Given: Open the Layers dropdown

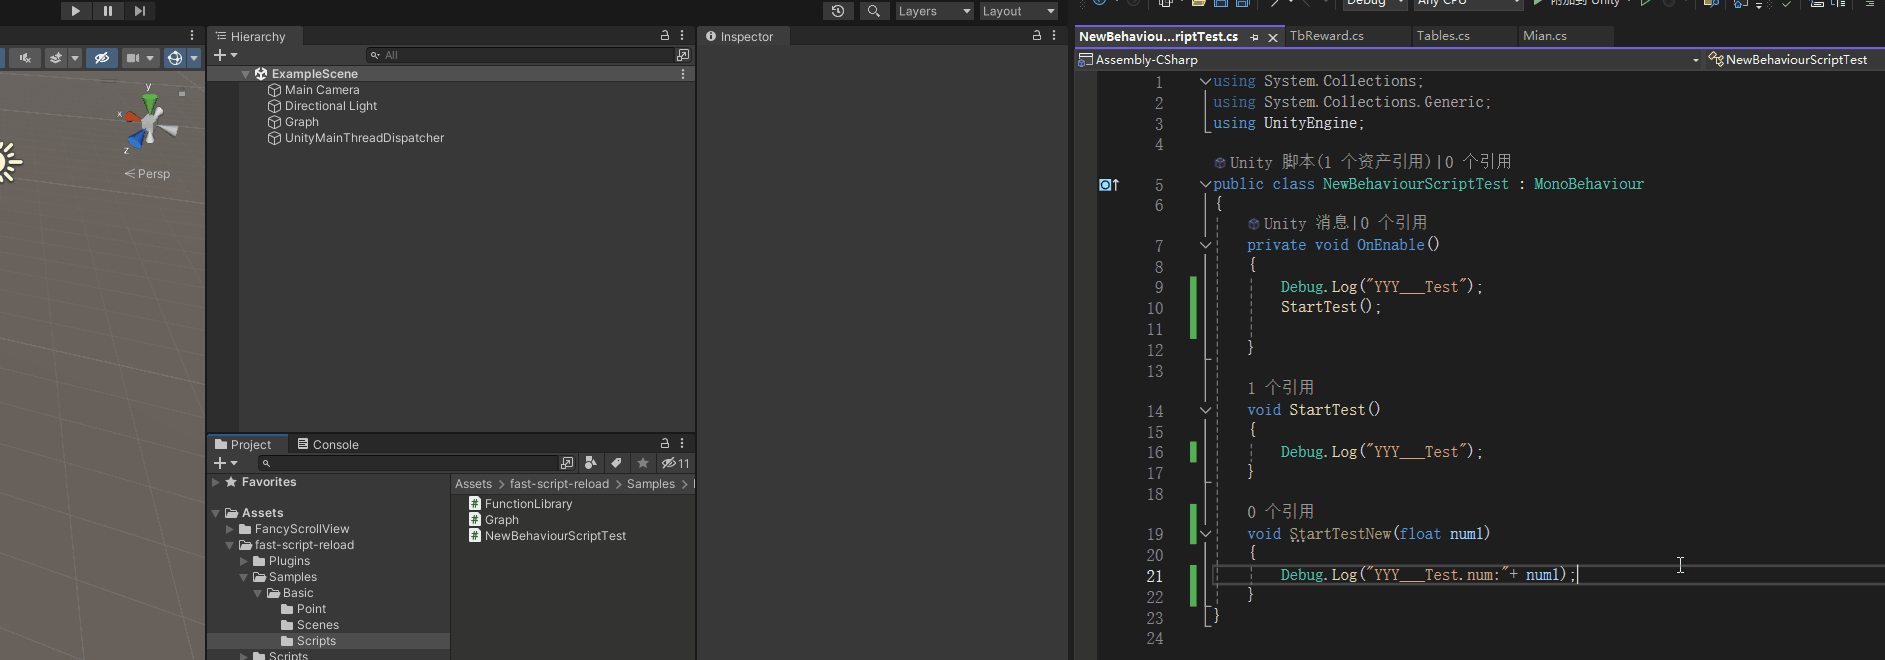Looking at the screenshot, I should click(934, 11).
